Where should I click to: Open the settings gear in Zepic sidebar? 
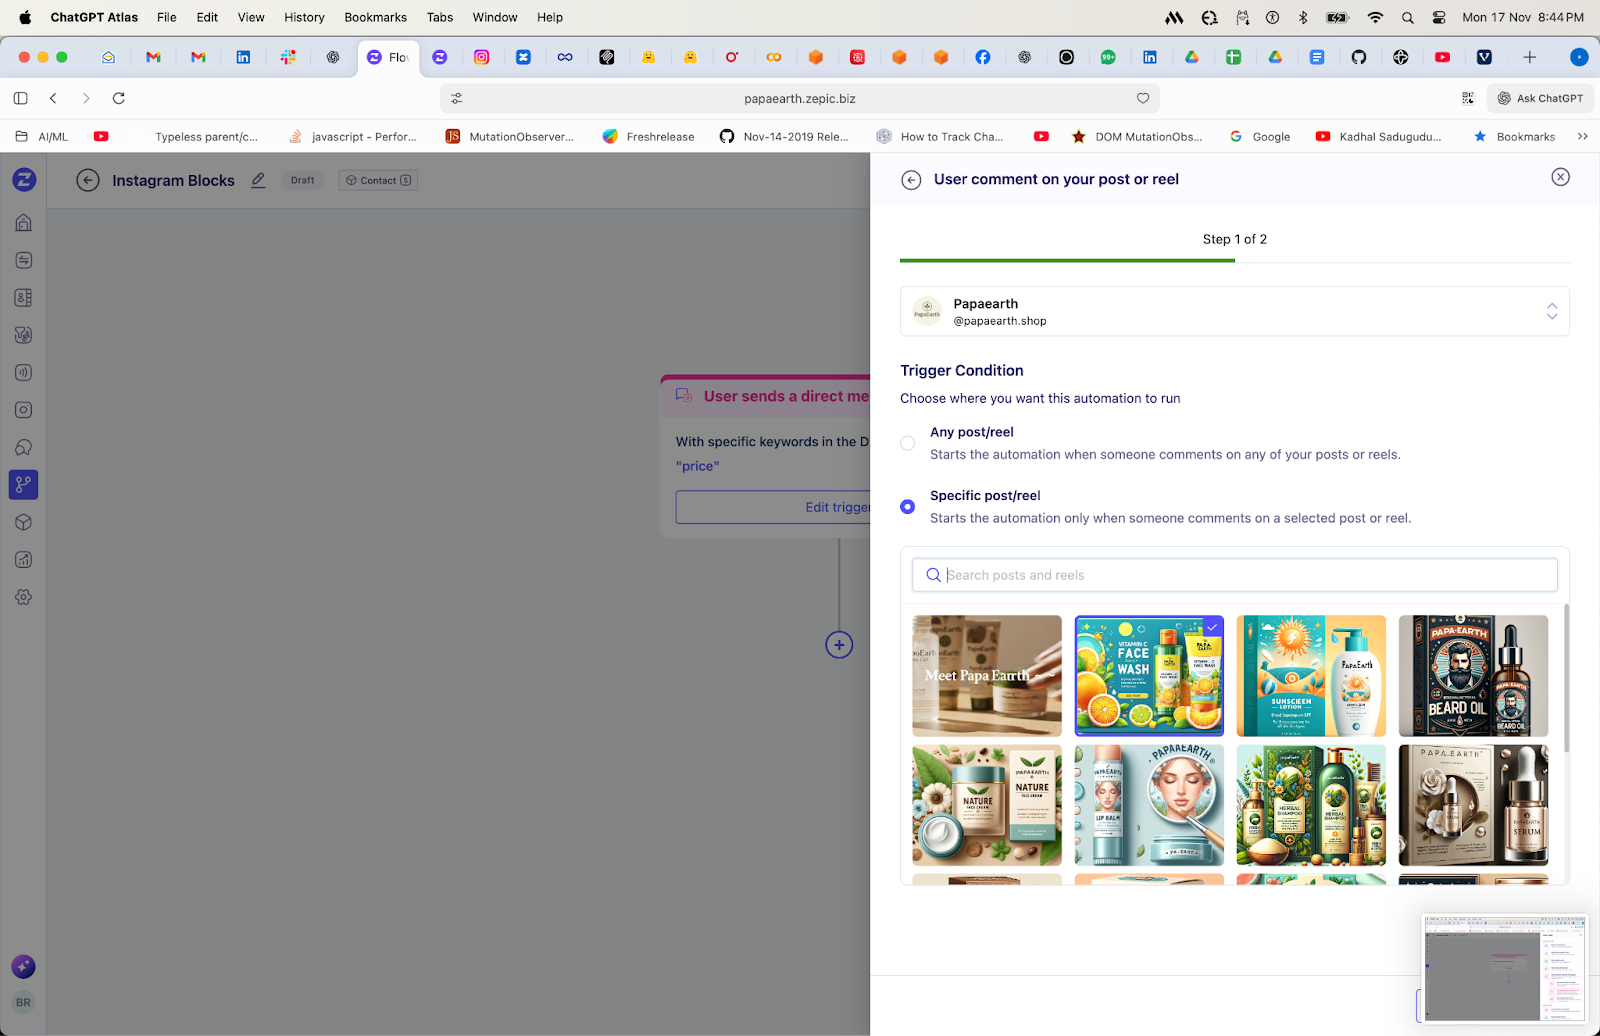[x=24, y=597]
